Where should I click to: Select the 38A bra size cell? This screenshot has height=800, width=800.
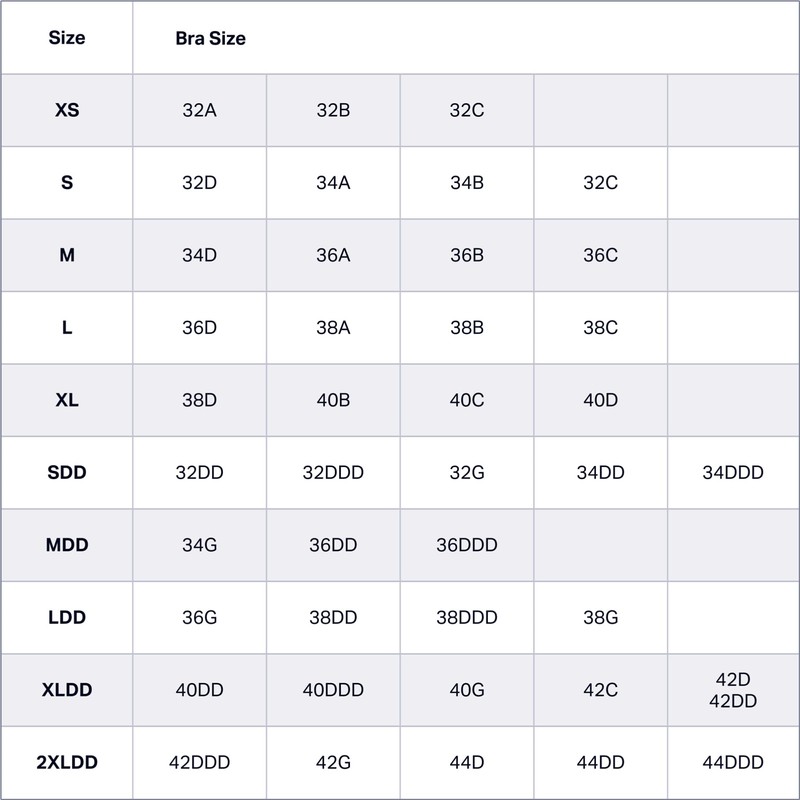(x=333, y=328)
